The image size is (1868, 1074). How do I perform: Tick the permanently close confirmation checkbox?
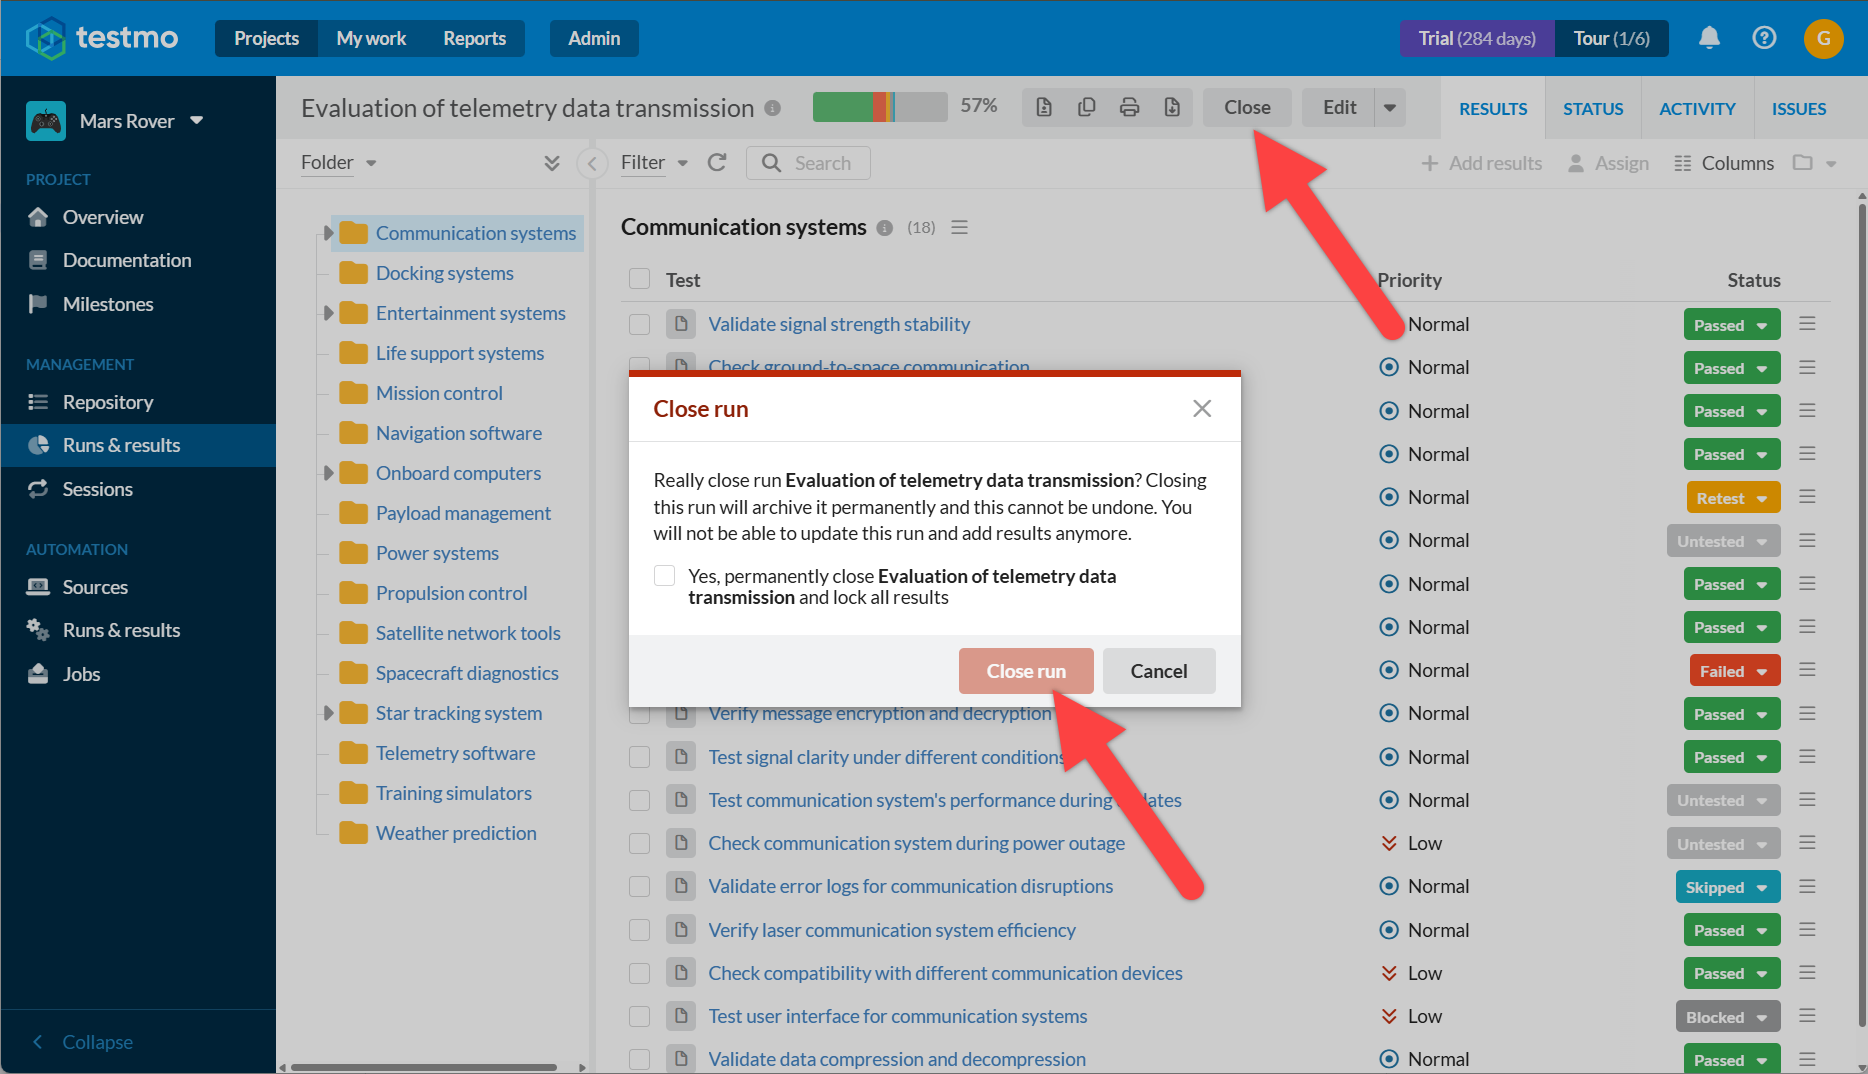tap(664, 576)
